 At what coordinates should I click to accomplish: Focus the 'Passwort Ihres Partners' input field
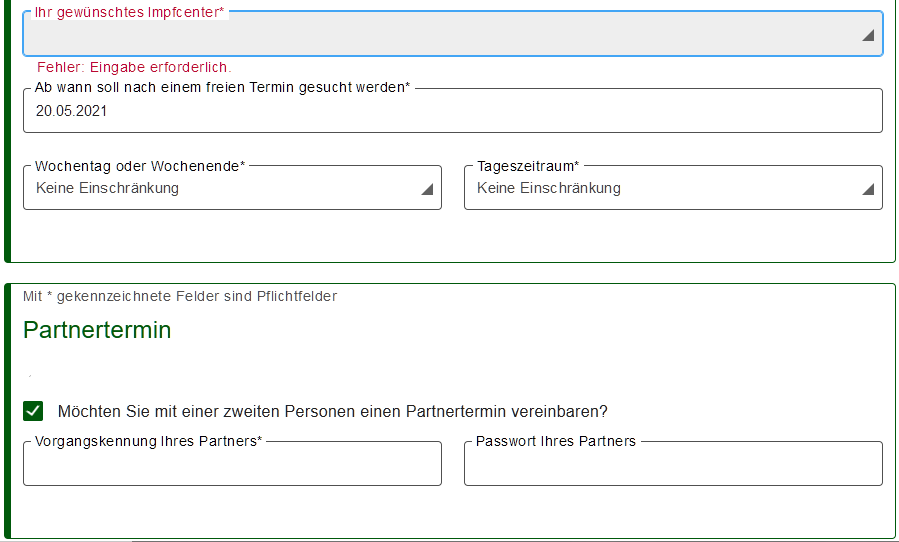coord(673,464)
